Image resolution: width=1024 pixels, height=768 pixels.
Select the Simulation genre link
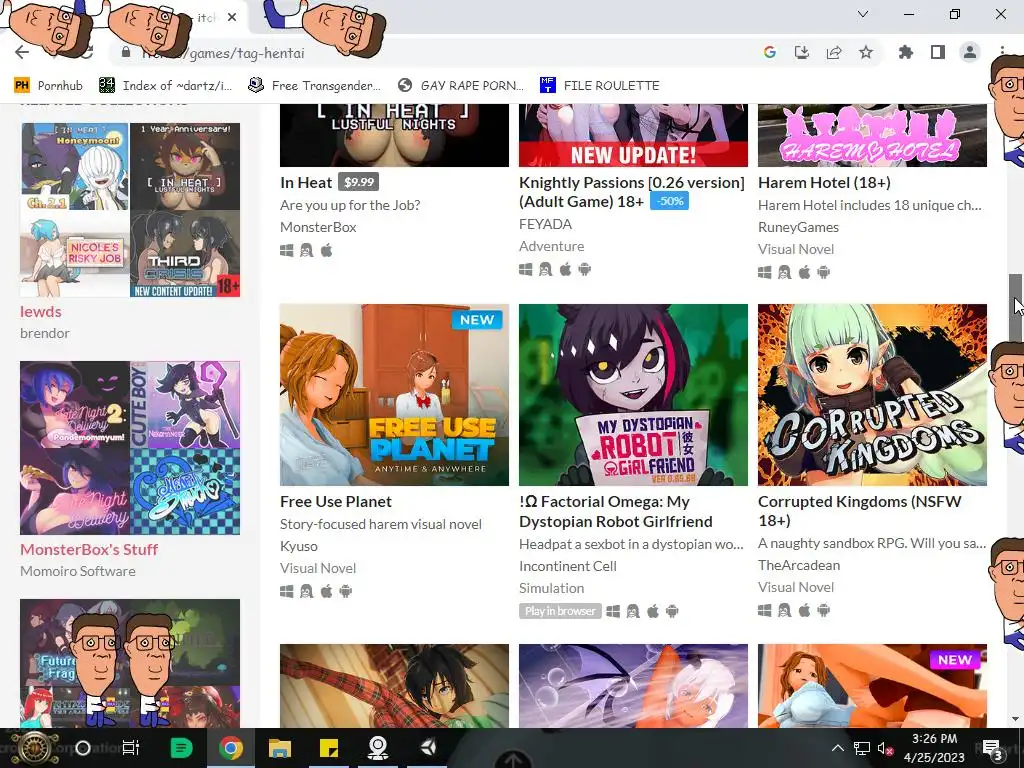point(551,588)
